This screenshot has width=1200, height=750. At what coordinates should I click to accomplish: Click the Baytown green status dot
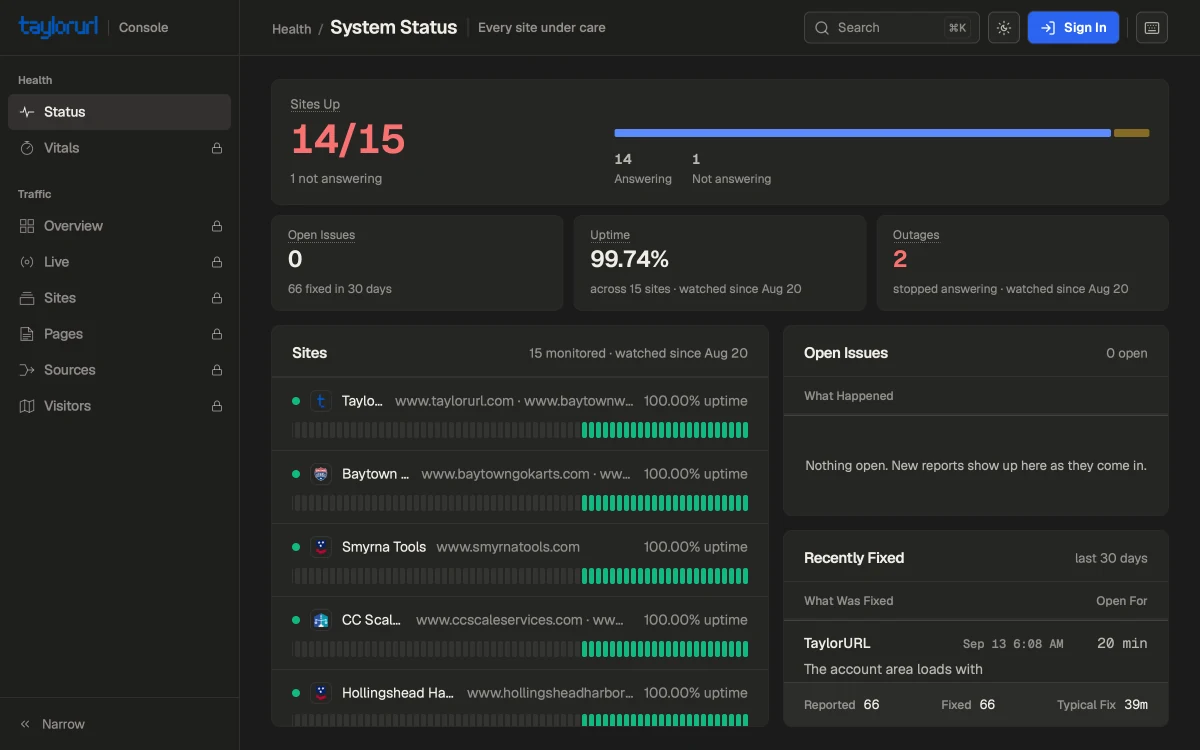[296, 474]
